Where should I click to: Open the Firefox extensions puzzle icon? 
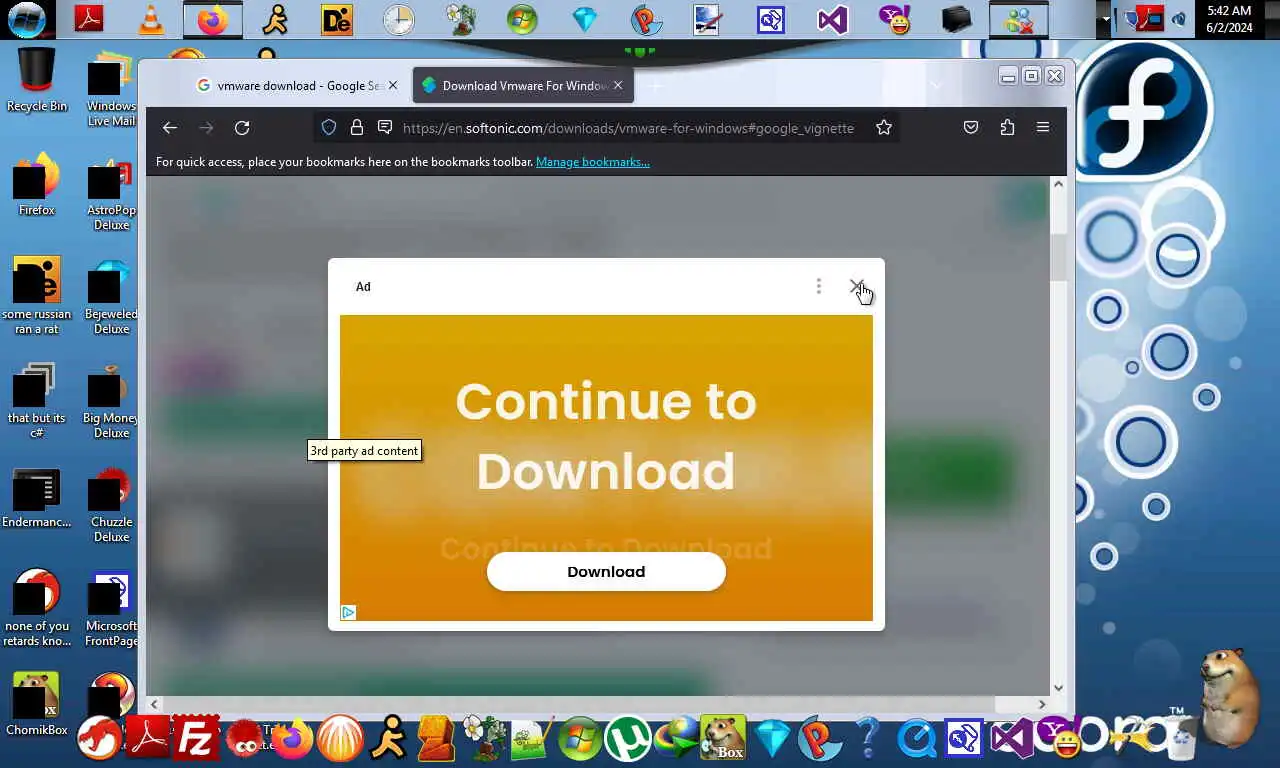[1007, 128]
